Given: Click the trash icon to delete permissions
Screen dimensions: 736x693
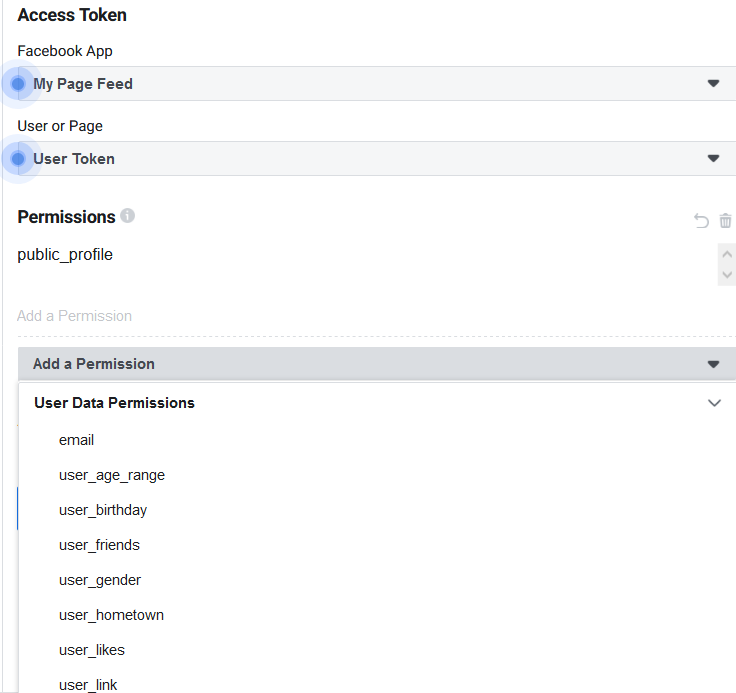Looking at the screenshot, I should tap(726, 221).
